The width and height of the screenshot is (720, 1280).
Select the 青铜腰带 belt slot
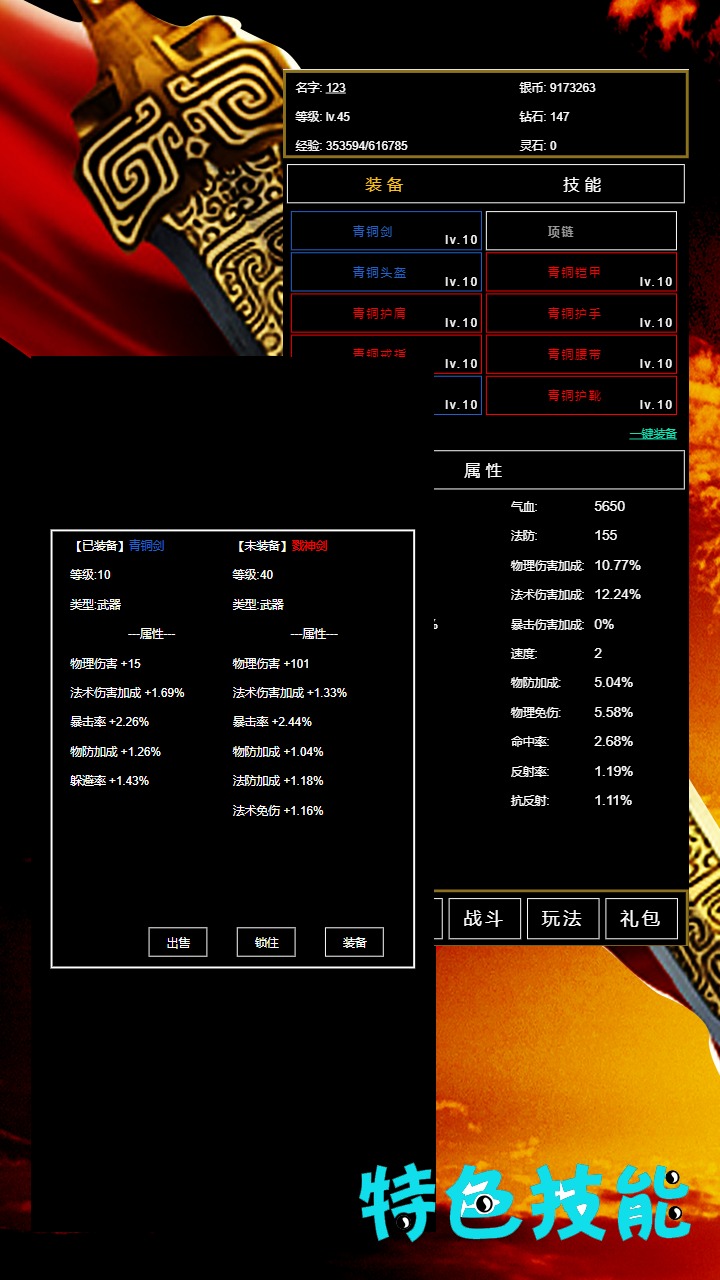(581, 354)
